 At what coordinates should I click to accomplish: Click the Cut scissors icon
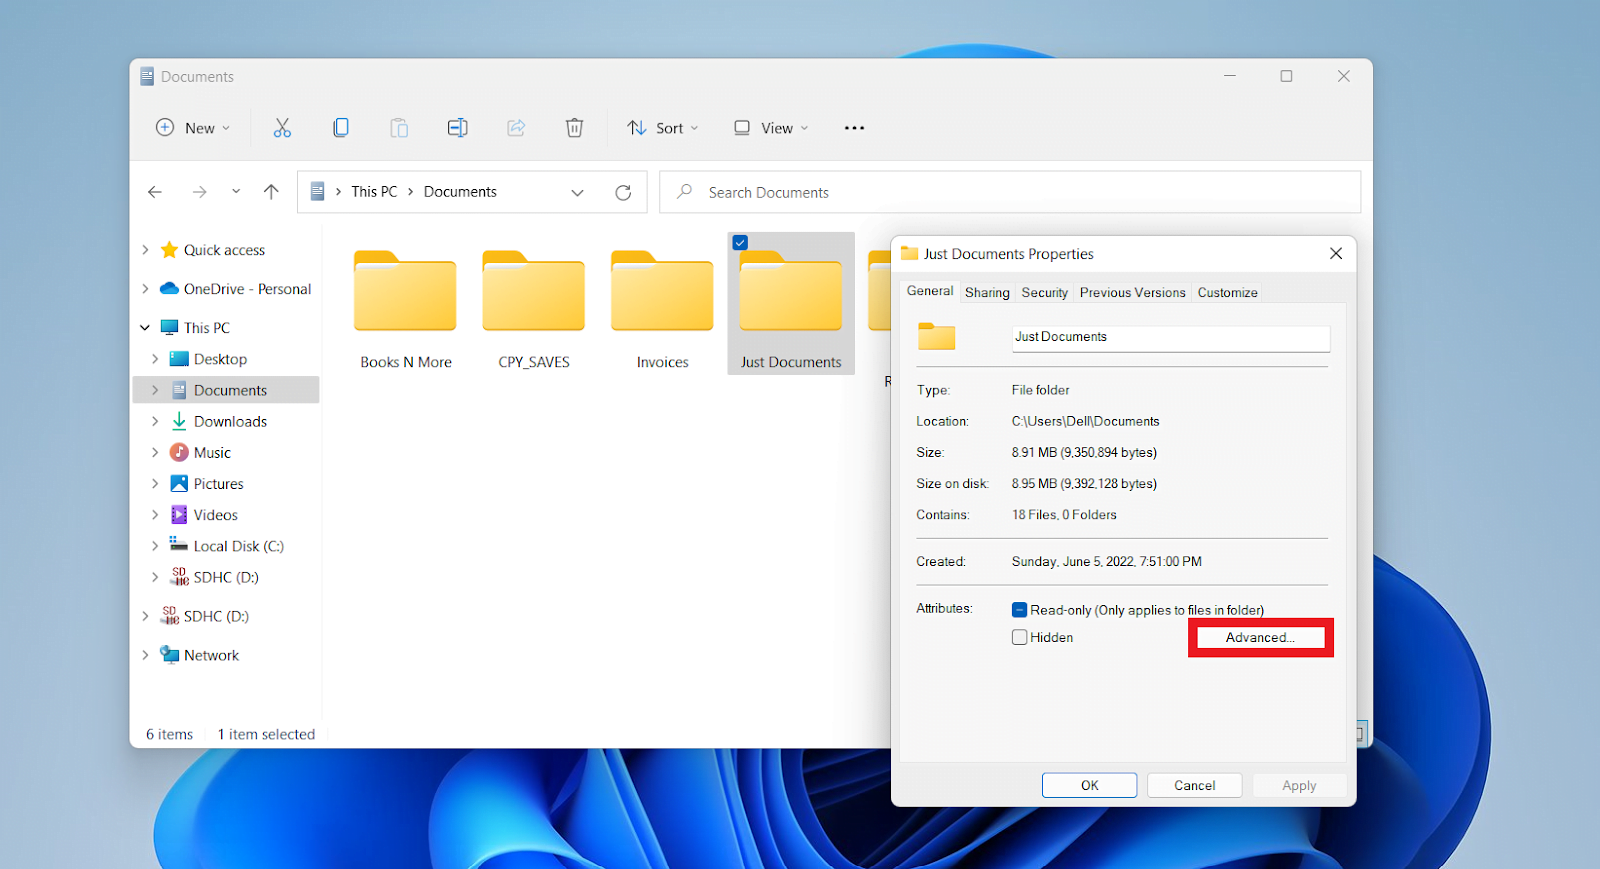282,128
